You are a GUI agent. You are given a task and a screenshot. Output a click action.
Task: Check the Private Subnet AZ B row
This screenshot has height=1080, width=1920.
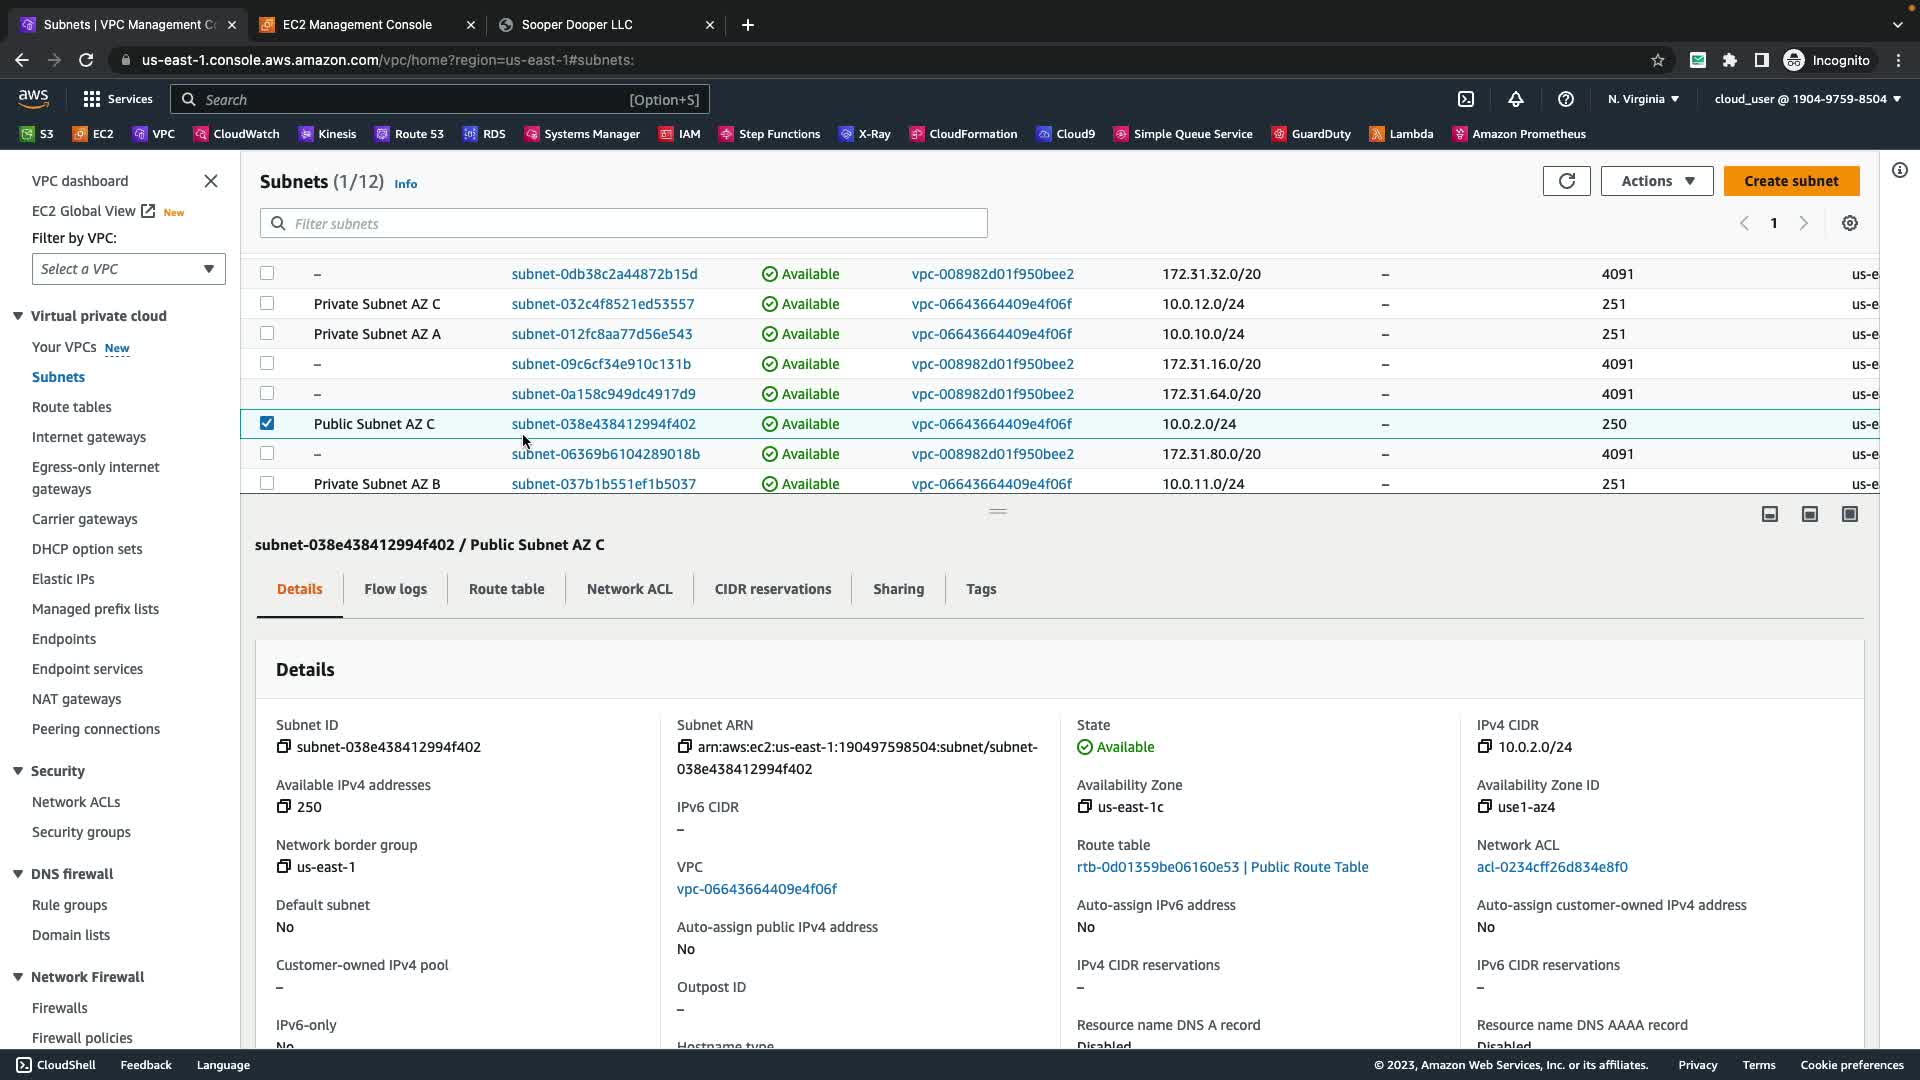click(x=267, y=483)
